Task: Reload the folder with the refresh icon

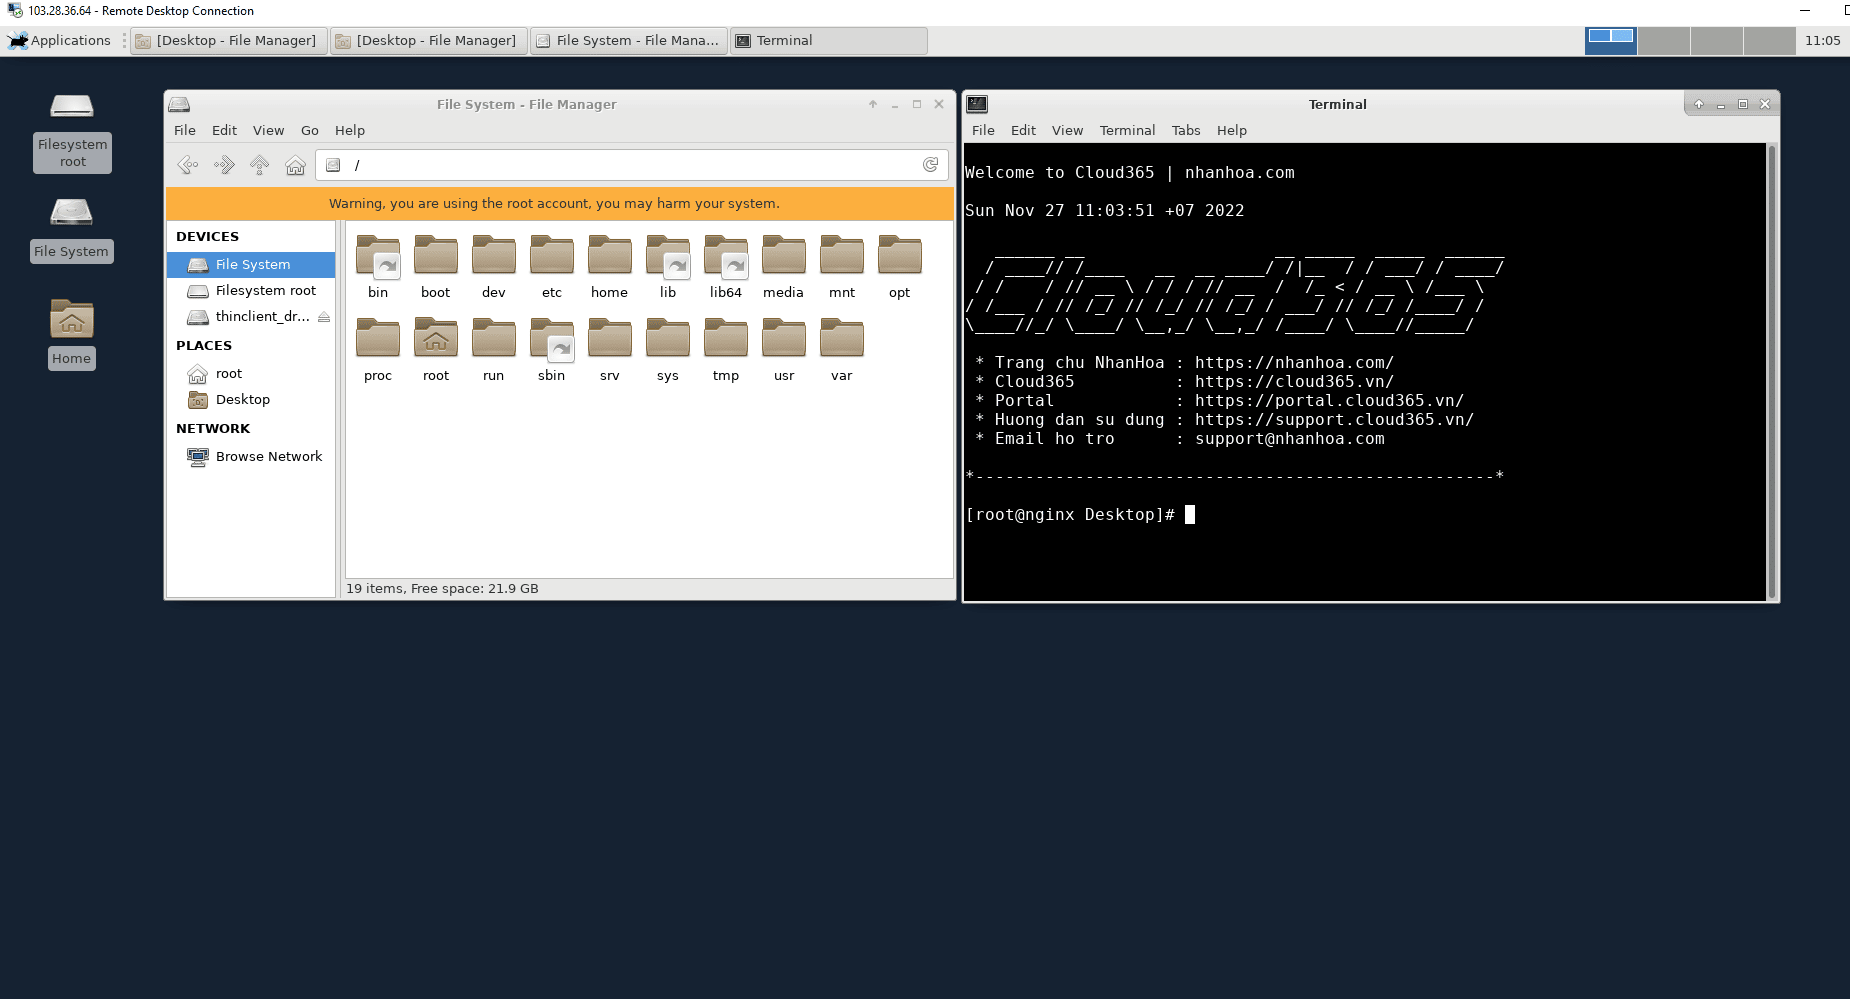Action: 932,165
